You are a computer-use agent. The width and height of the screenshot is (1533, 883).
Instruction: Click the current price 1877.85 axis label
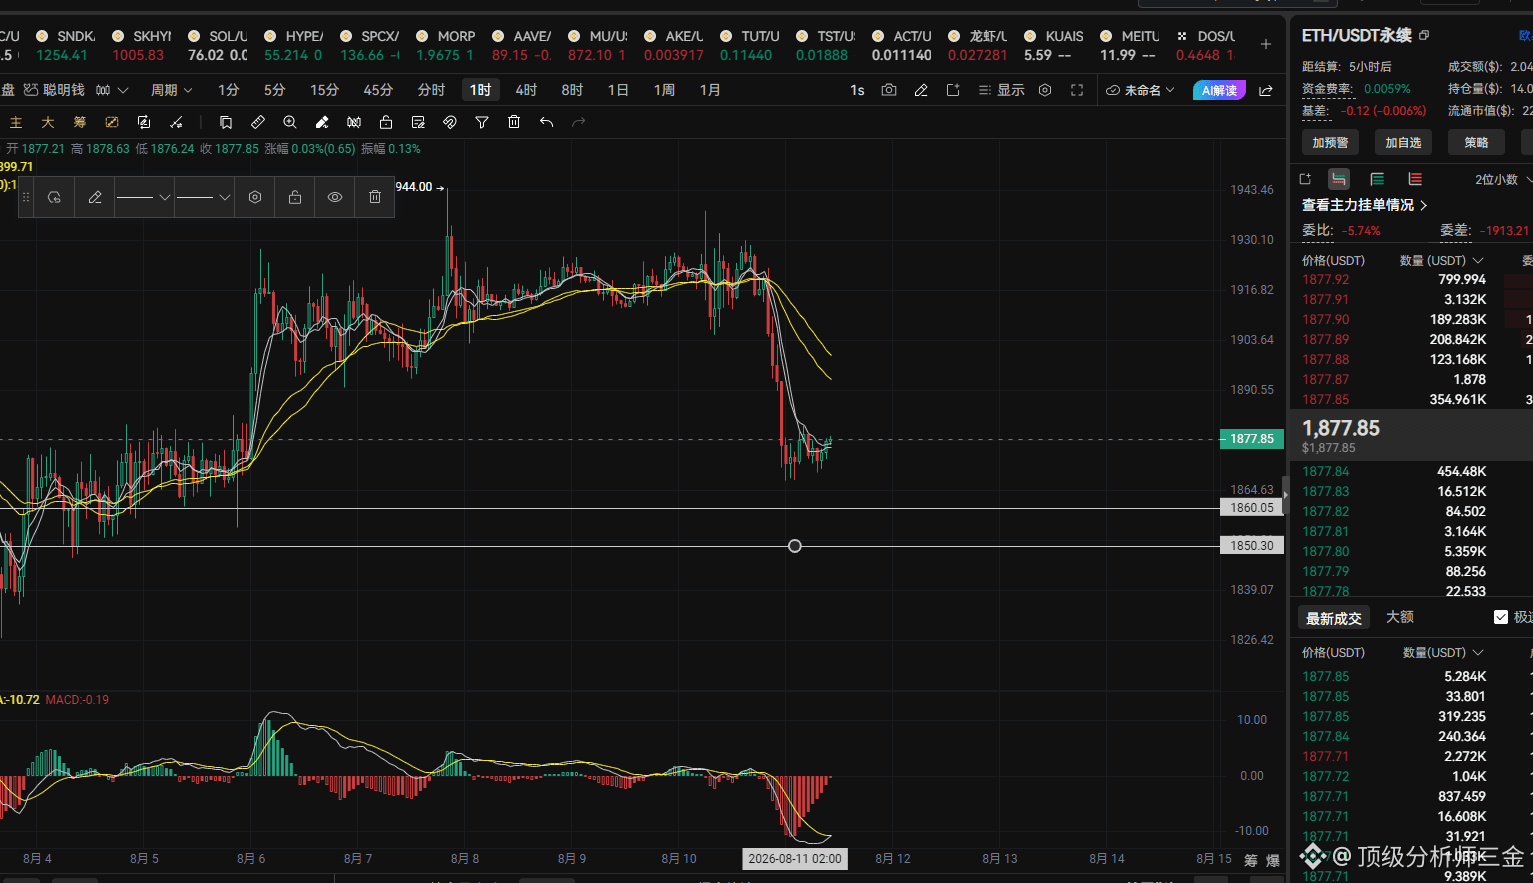[x=1252, y=439]
